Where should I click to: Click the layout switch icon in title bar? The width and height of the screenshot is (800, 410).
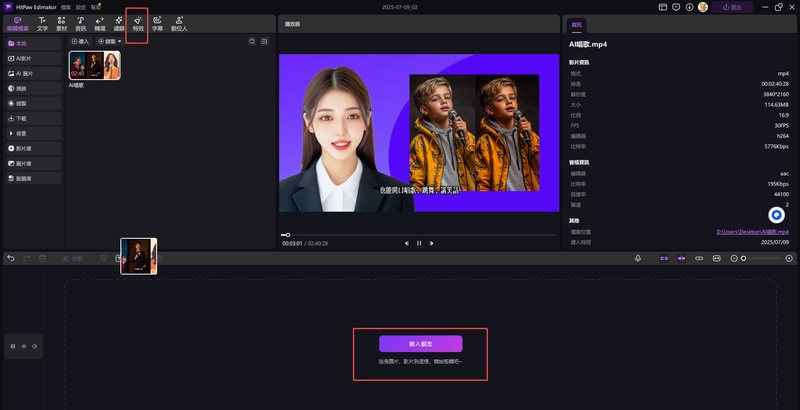663,7
